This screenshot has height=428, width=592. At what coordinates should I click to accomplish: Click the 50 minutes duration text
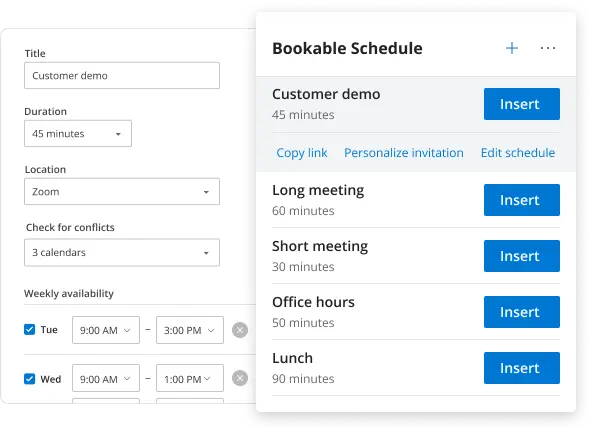click(303, 323)
